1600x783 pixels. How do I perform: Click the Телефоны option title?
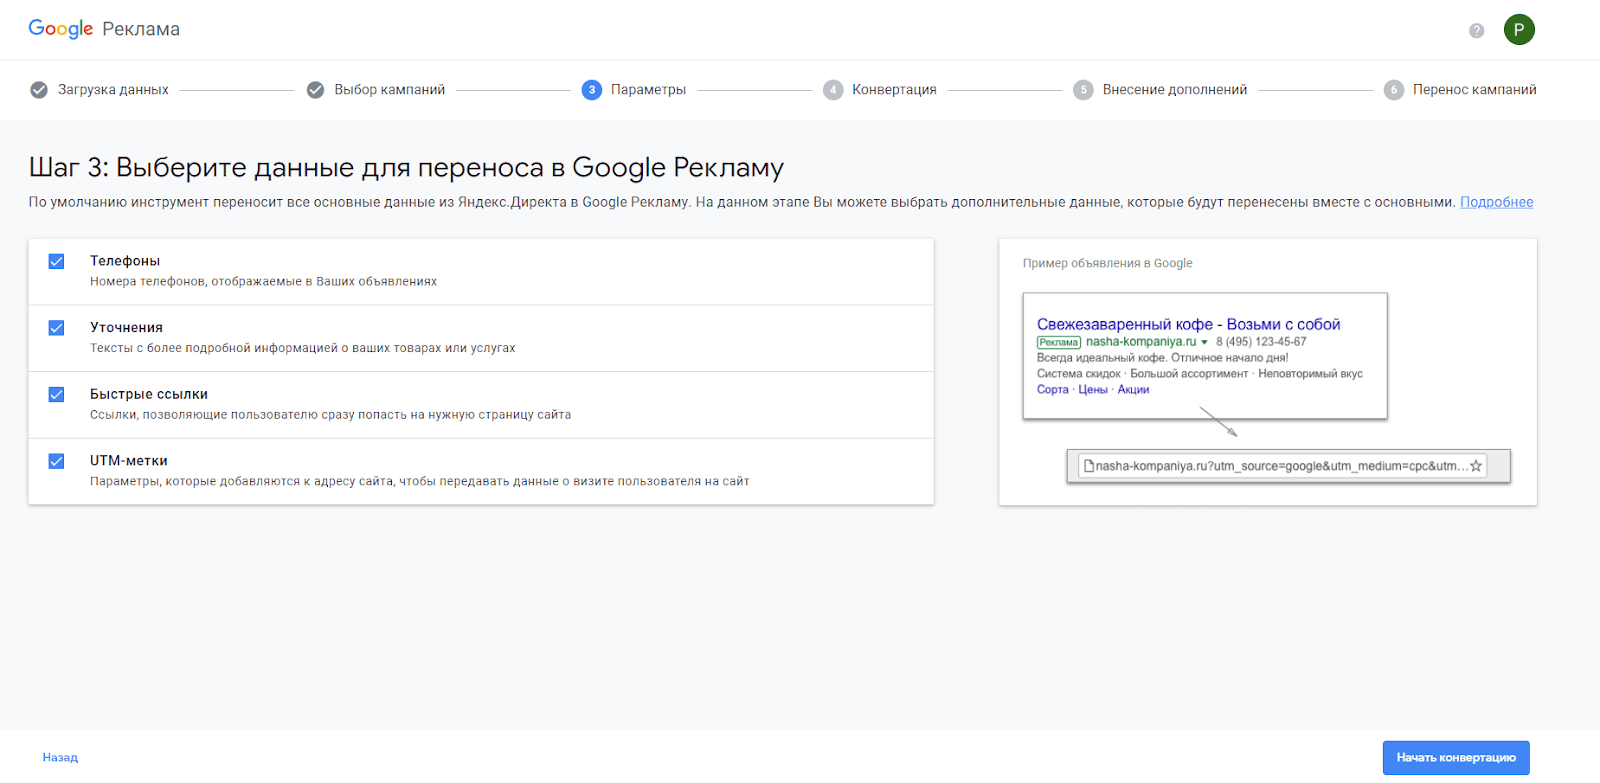point(125,261)
